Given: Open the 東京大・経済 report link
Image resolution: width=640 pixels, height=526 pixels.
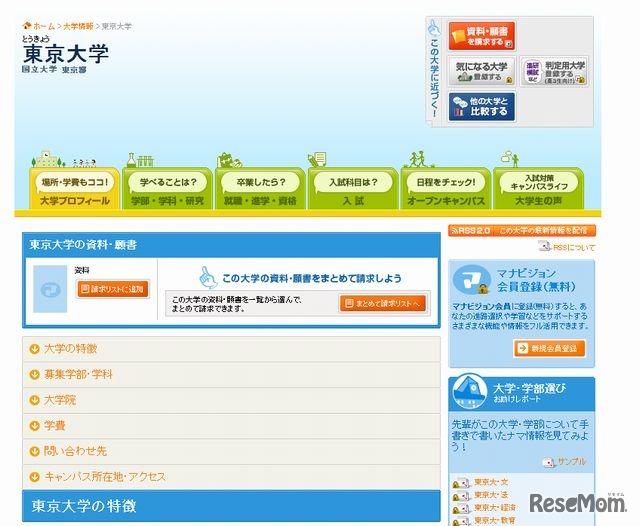Looking at the screenshot, I should (x=495, y=508).
